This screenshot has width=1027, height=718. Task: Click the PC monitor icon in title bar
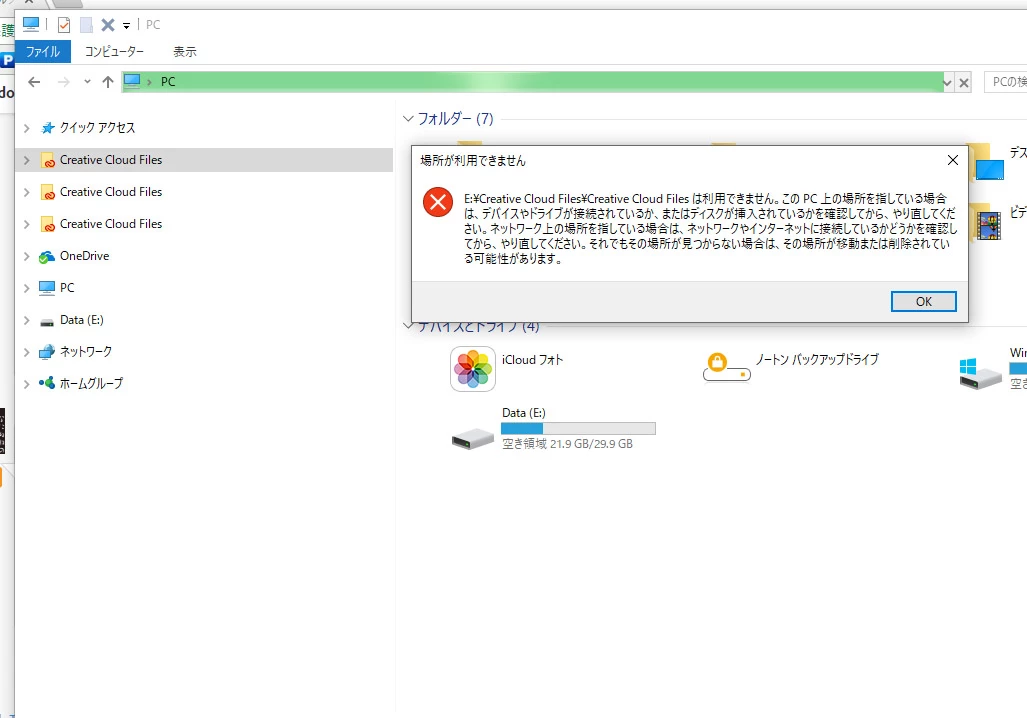click(x=31, y=24)
